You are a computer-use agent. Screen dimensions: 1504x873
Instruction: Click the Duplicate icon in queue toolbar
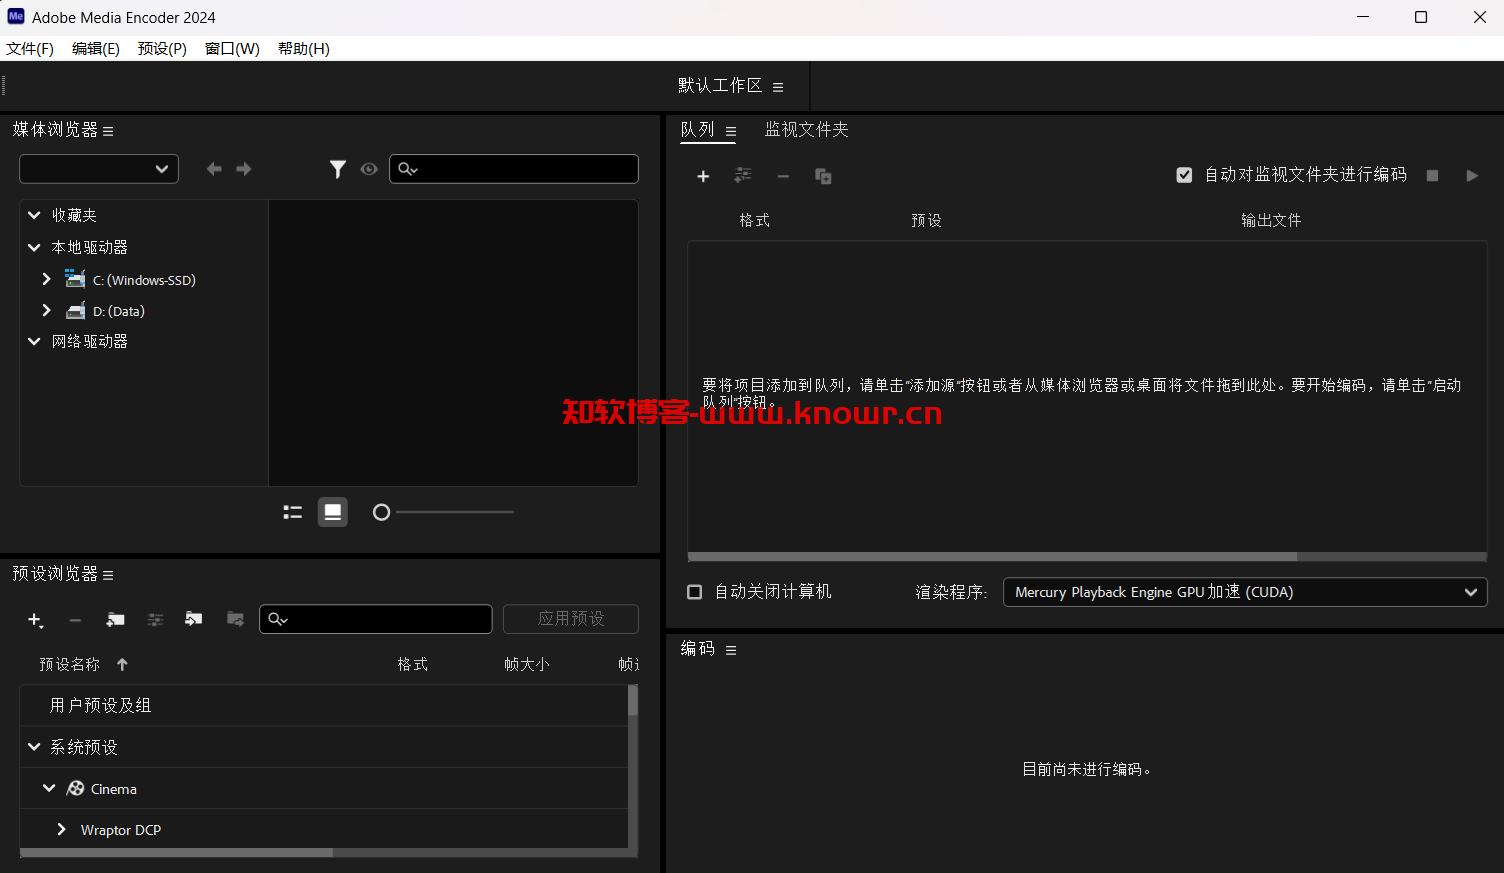point(823,176)
